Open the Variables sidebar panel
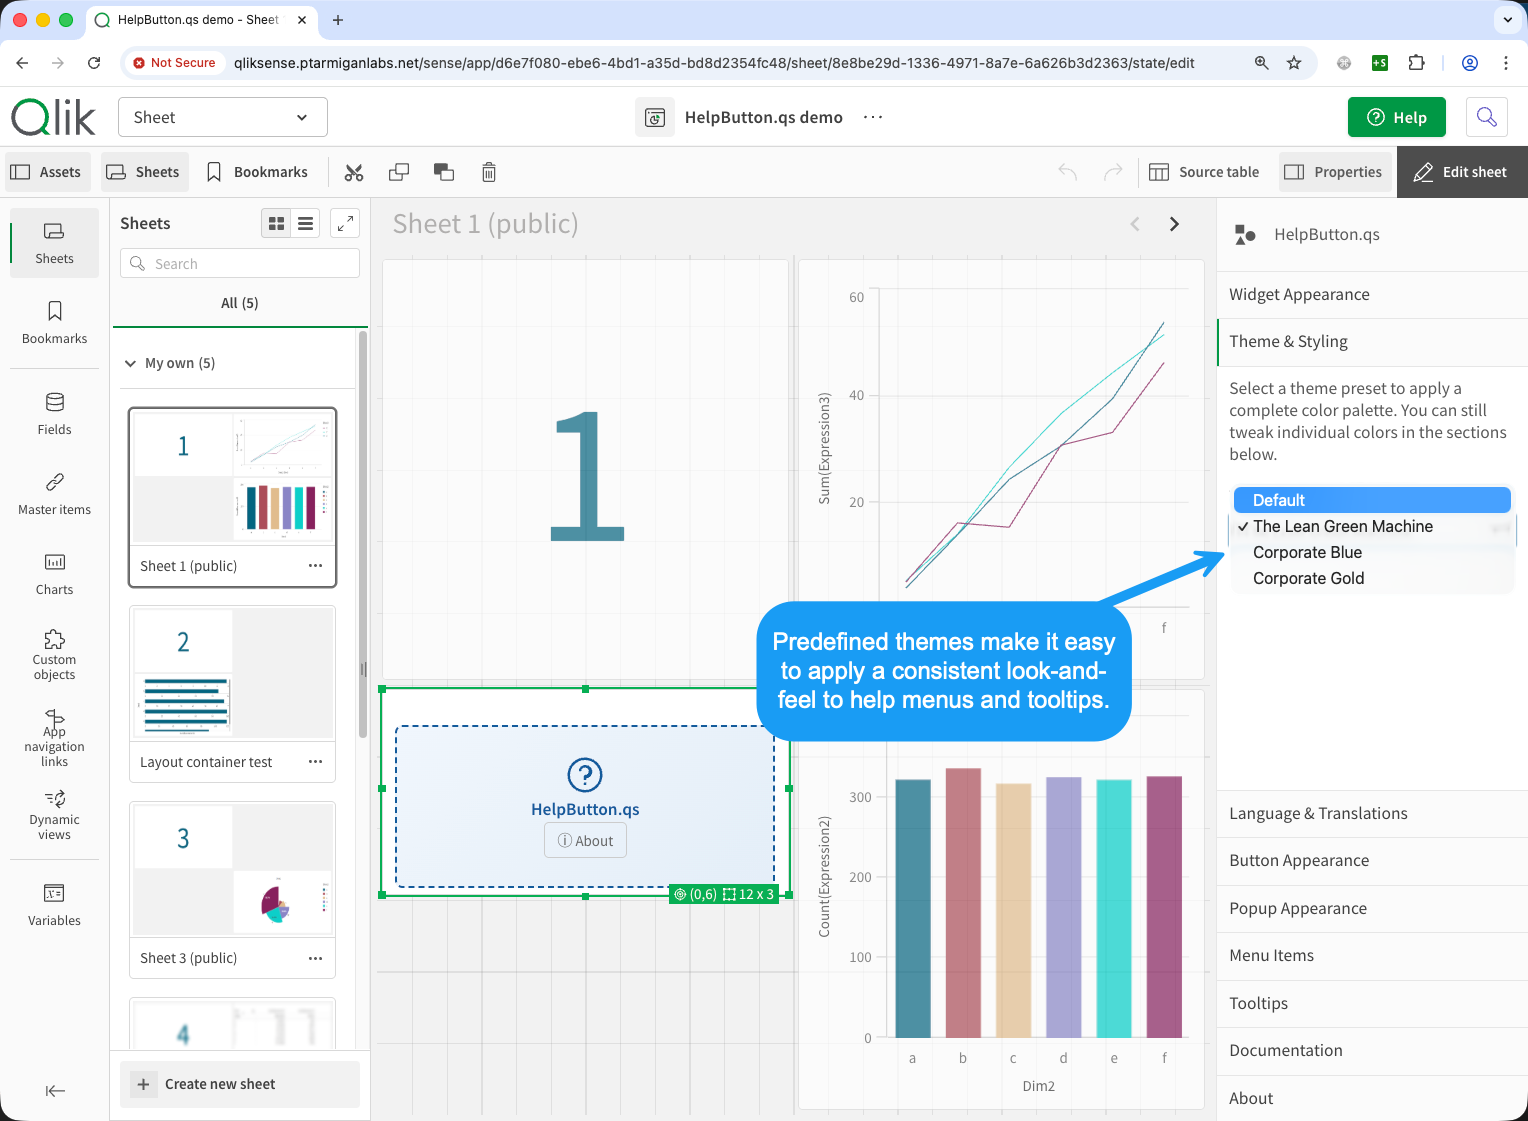The width and height of the screenshot is (1528, 1121). tap(54, 904)
